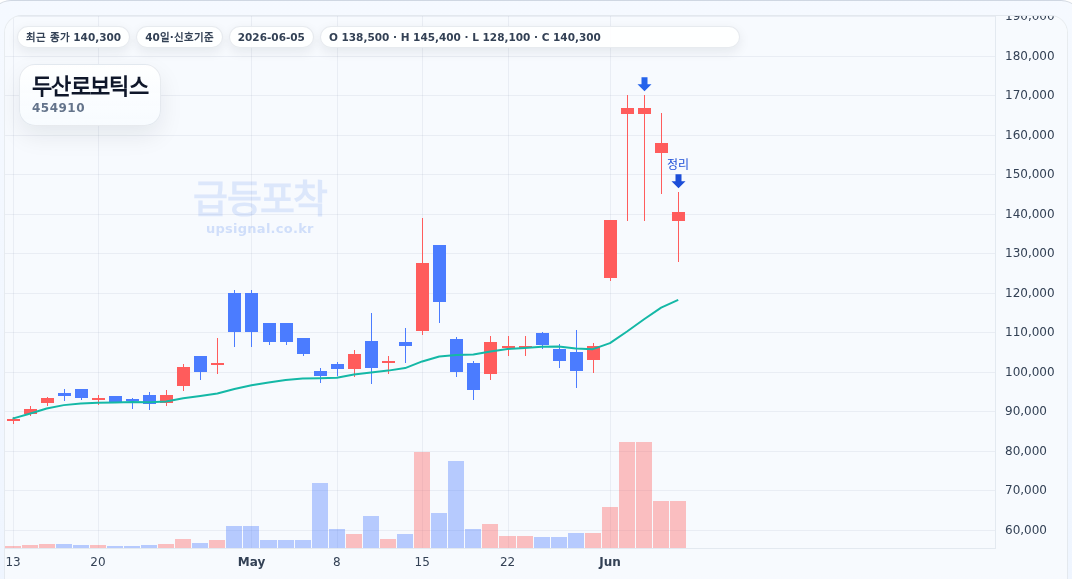
Task: Click the blue candle after May 15
Action: [440, 273]
